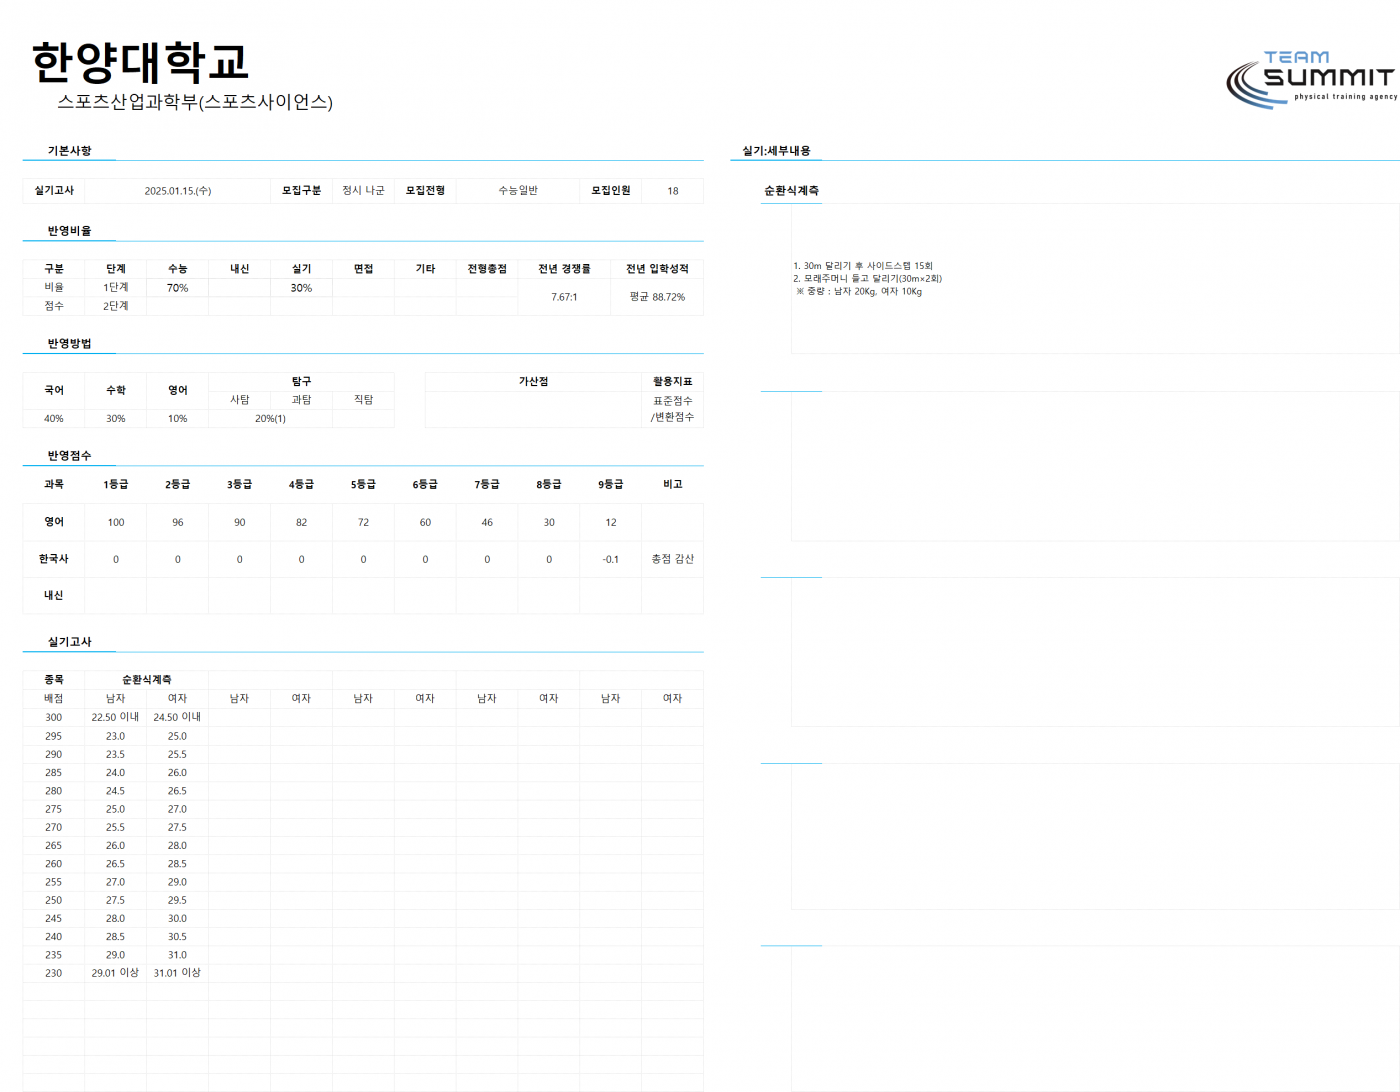Screen dimensions: 1400x1092
Task: Select the 반영비율 section heading
Action: coord(69,231)
